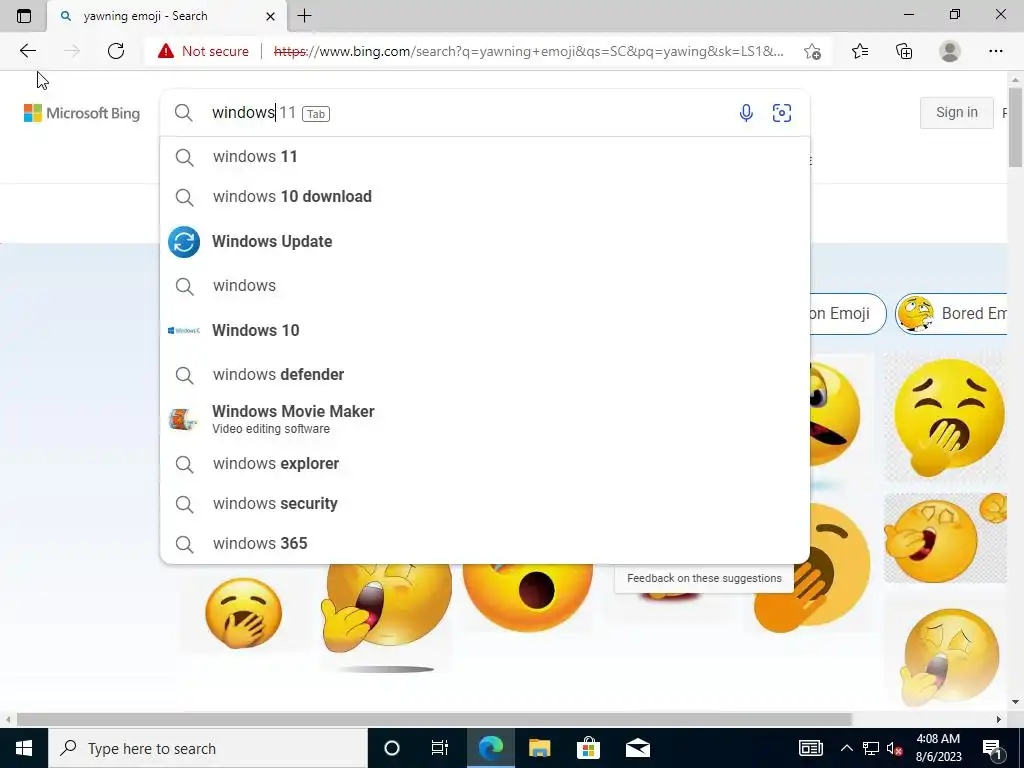The width and height of the screenshot is (1024, 768).
Task: Click the browser Back arrow
Action: tap(27, 51)
